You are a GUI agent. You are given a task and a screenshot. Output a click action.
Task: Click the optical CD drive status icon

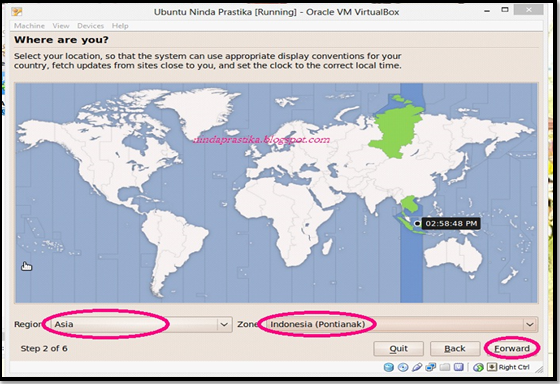click(403, 367)
